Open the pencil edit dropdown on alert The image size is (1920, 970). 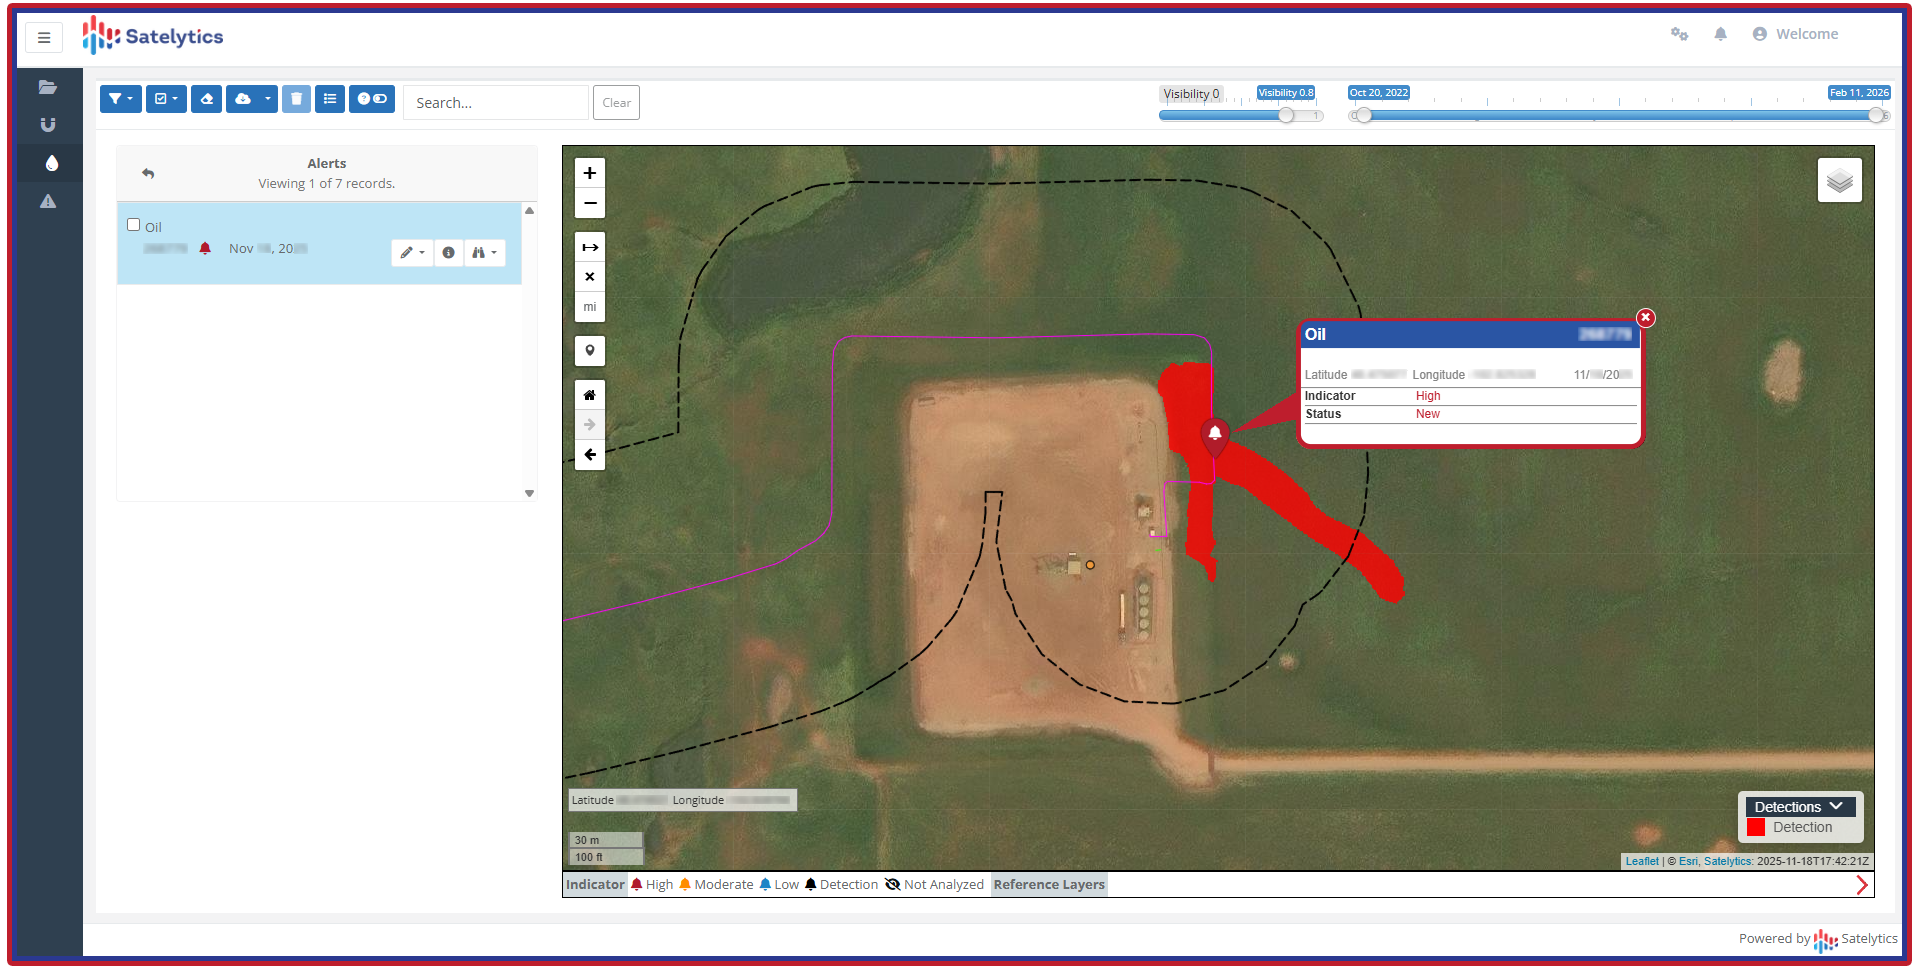(412, 253)
